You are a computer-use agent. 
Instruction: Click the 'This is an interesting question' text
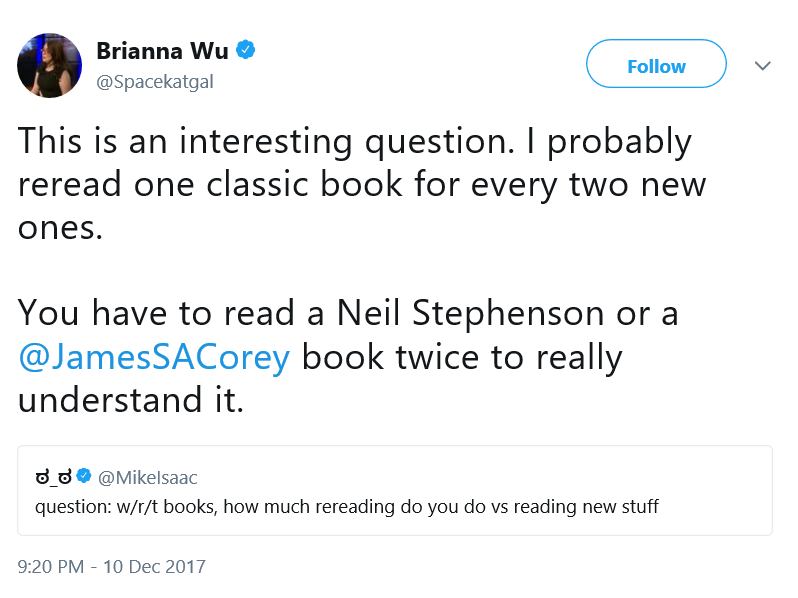(266, 141)
